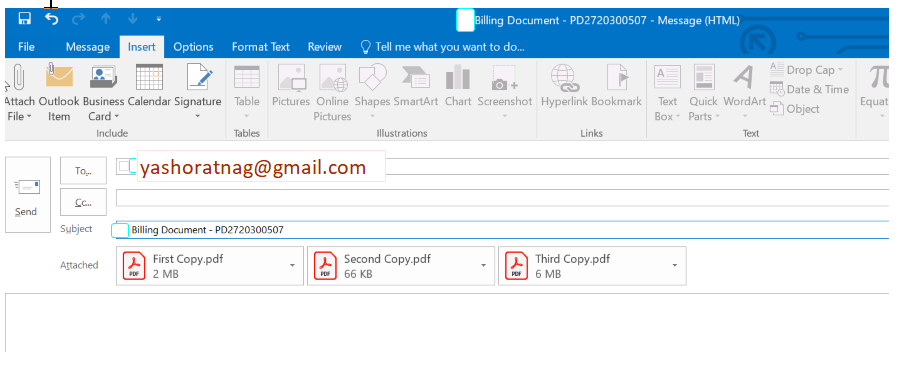
Task: Insert a Calendar
Action: (x=149, y=86)
